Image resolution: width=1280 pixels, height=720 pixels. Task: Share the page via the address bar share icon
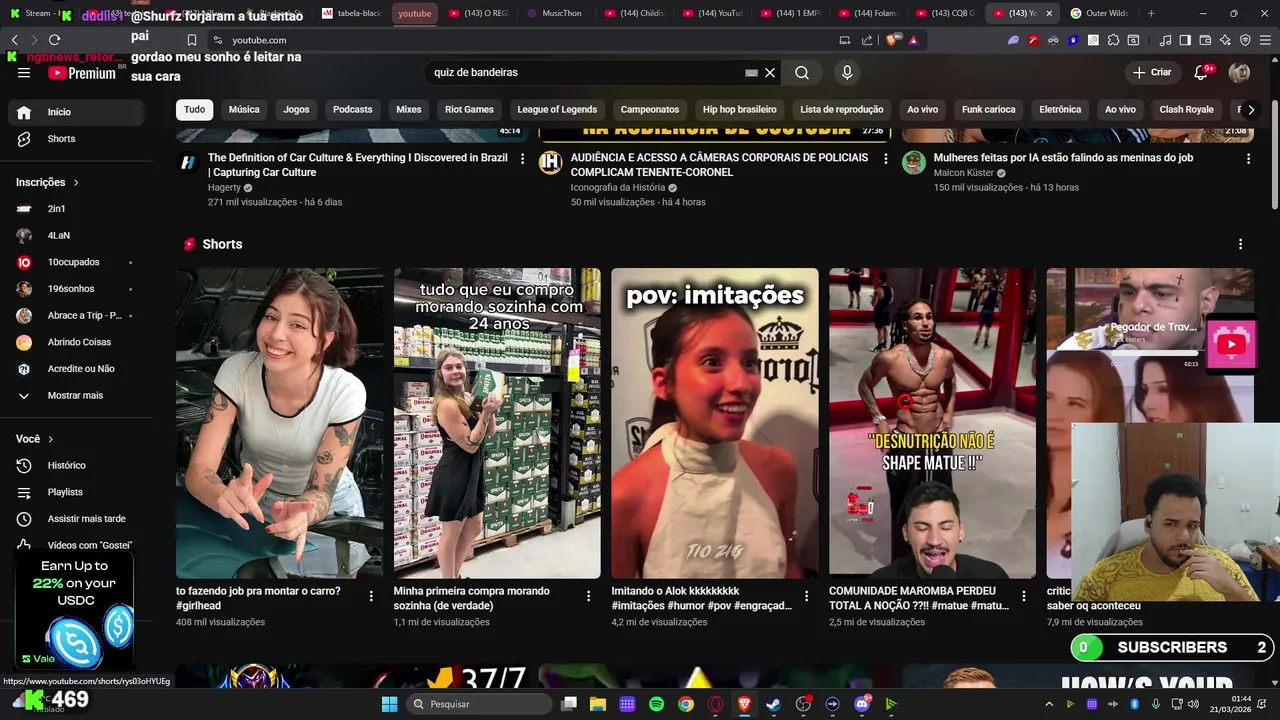[867, 40]
